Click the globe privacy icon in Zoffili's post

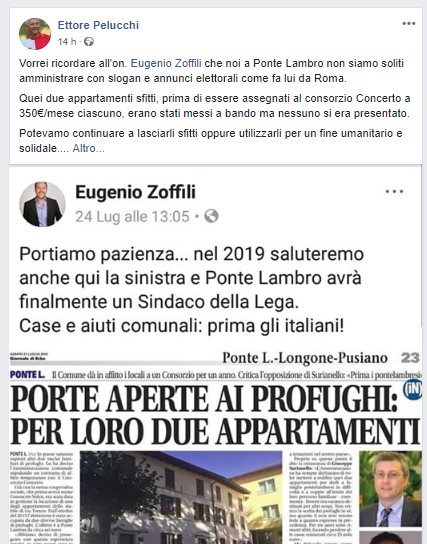[211, 216]
